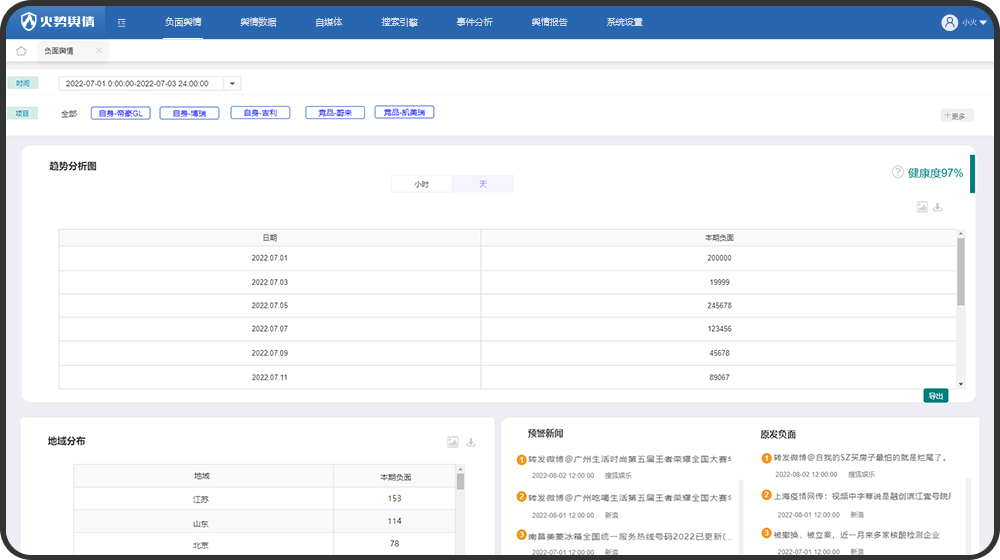Go to 事件分析 menu

pyautogui.click(x=474, y=22)
